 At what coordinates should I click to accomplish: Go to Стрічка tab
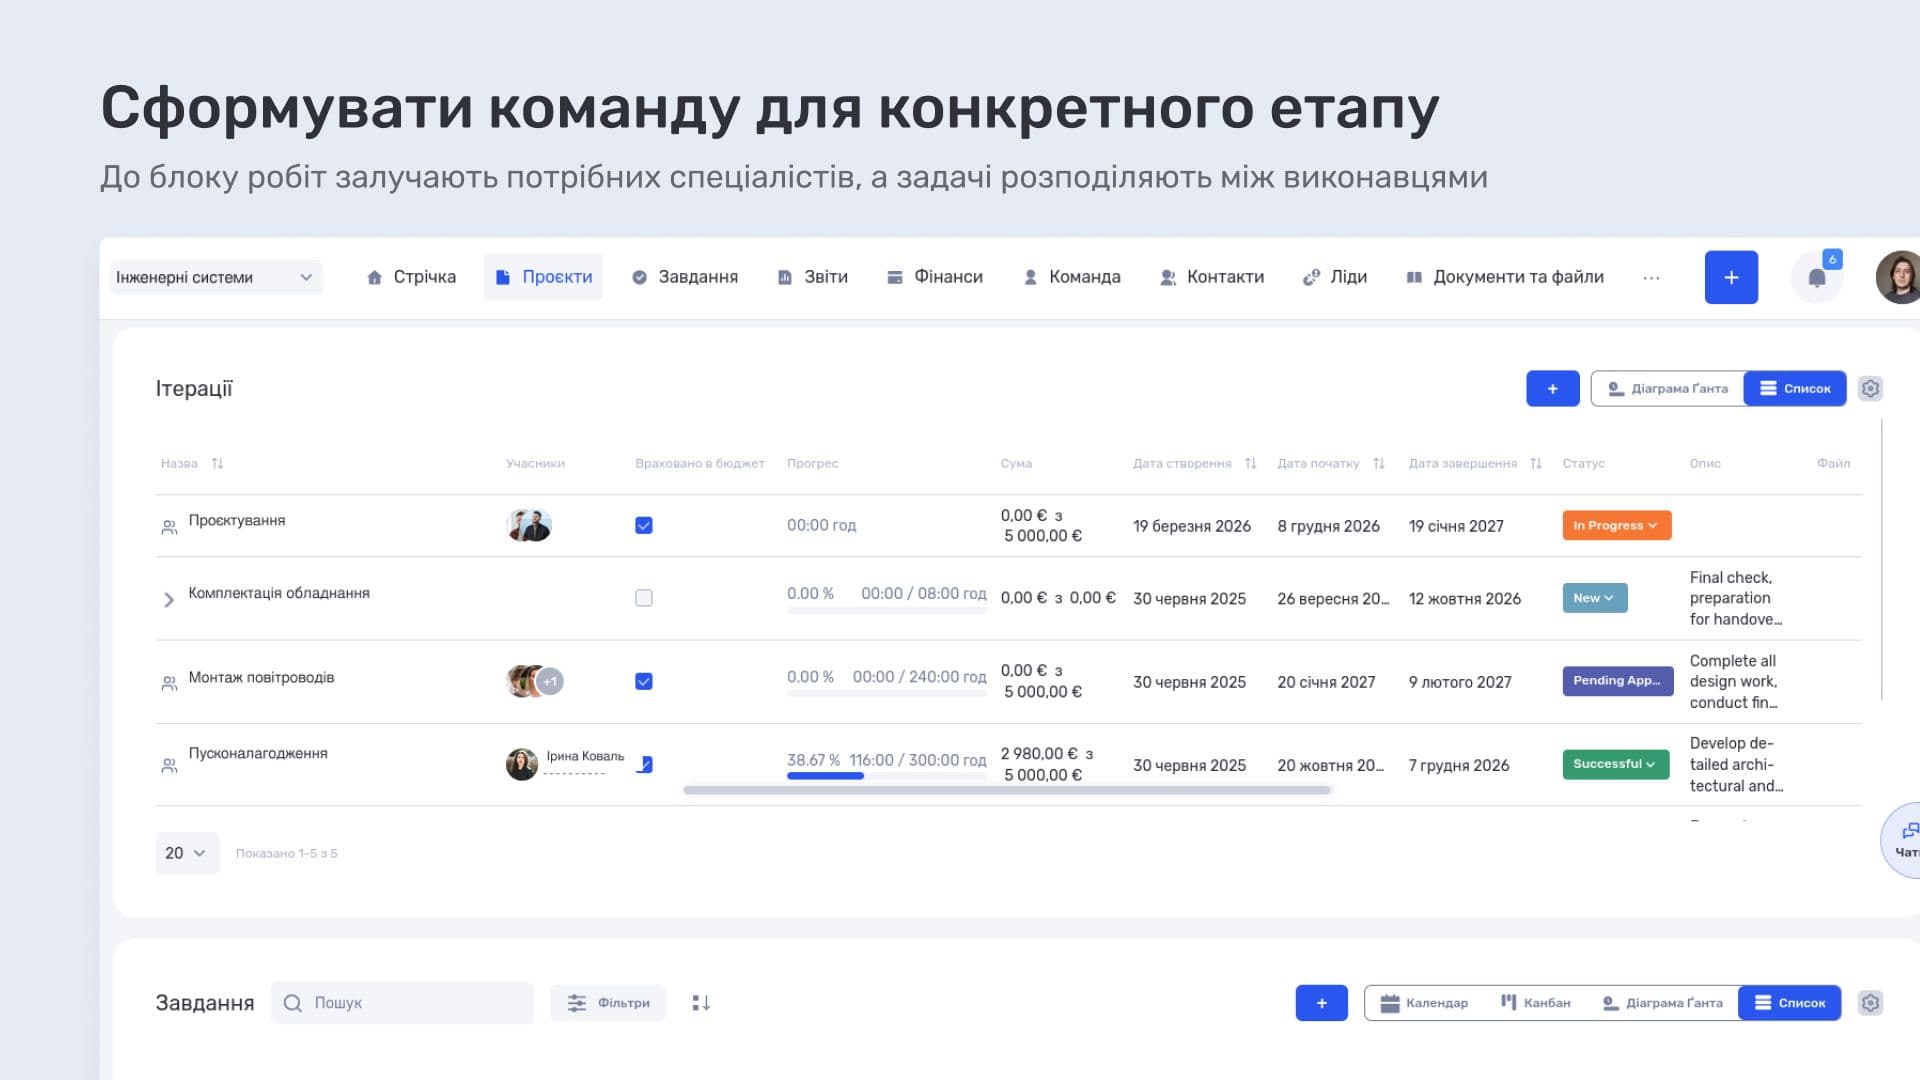[411, 277]
